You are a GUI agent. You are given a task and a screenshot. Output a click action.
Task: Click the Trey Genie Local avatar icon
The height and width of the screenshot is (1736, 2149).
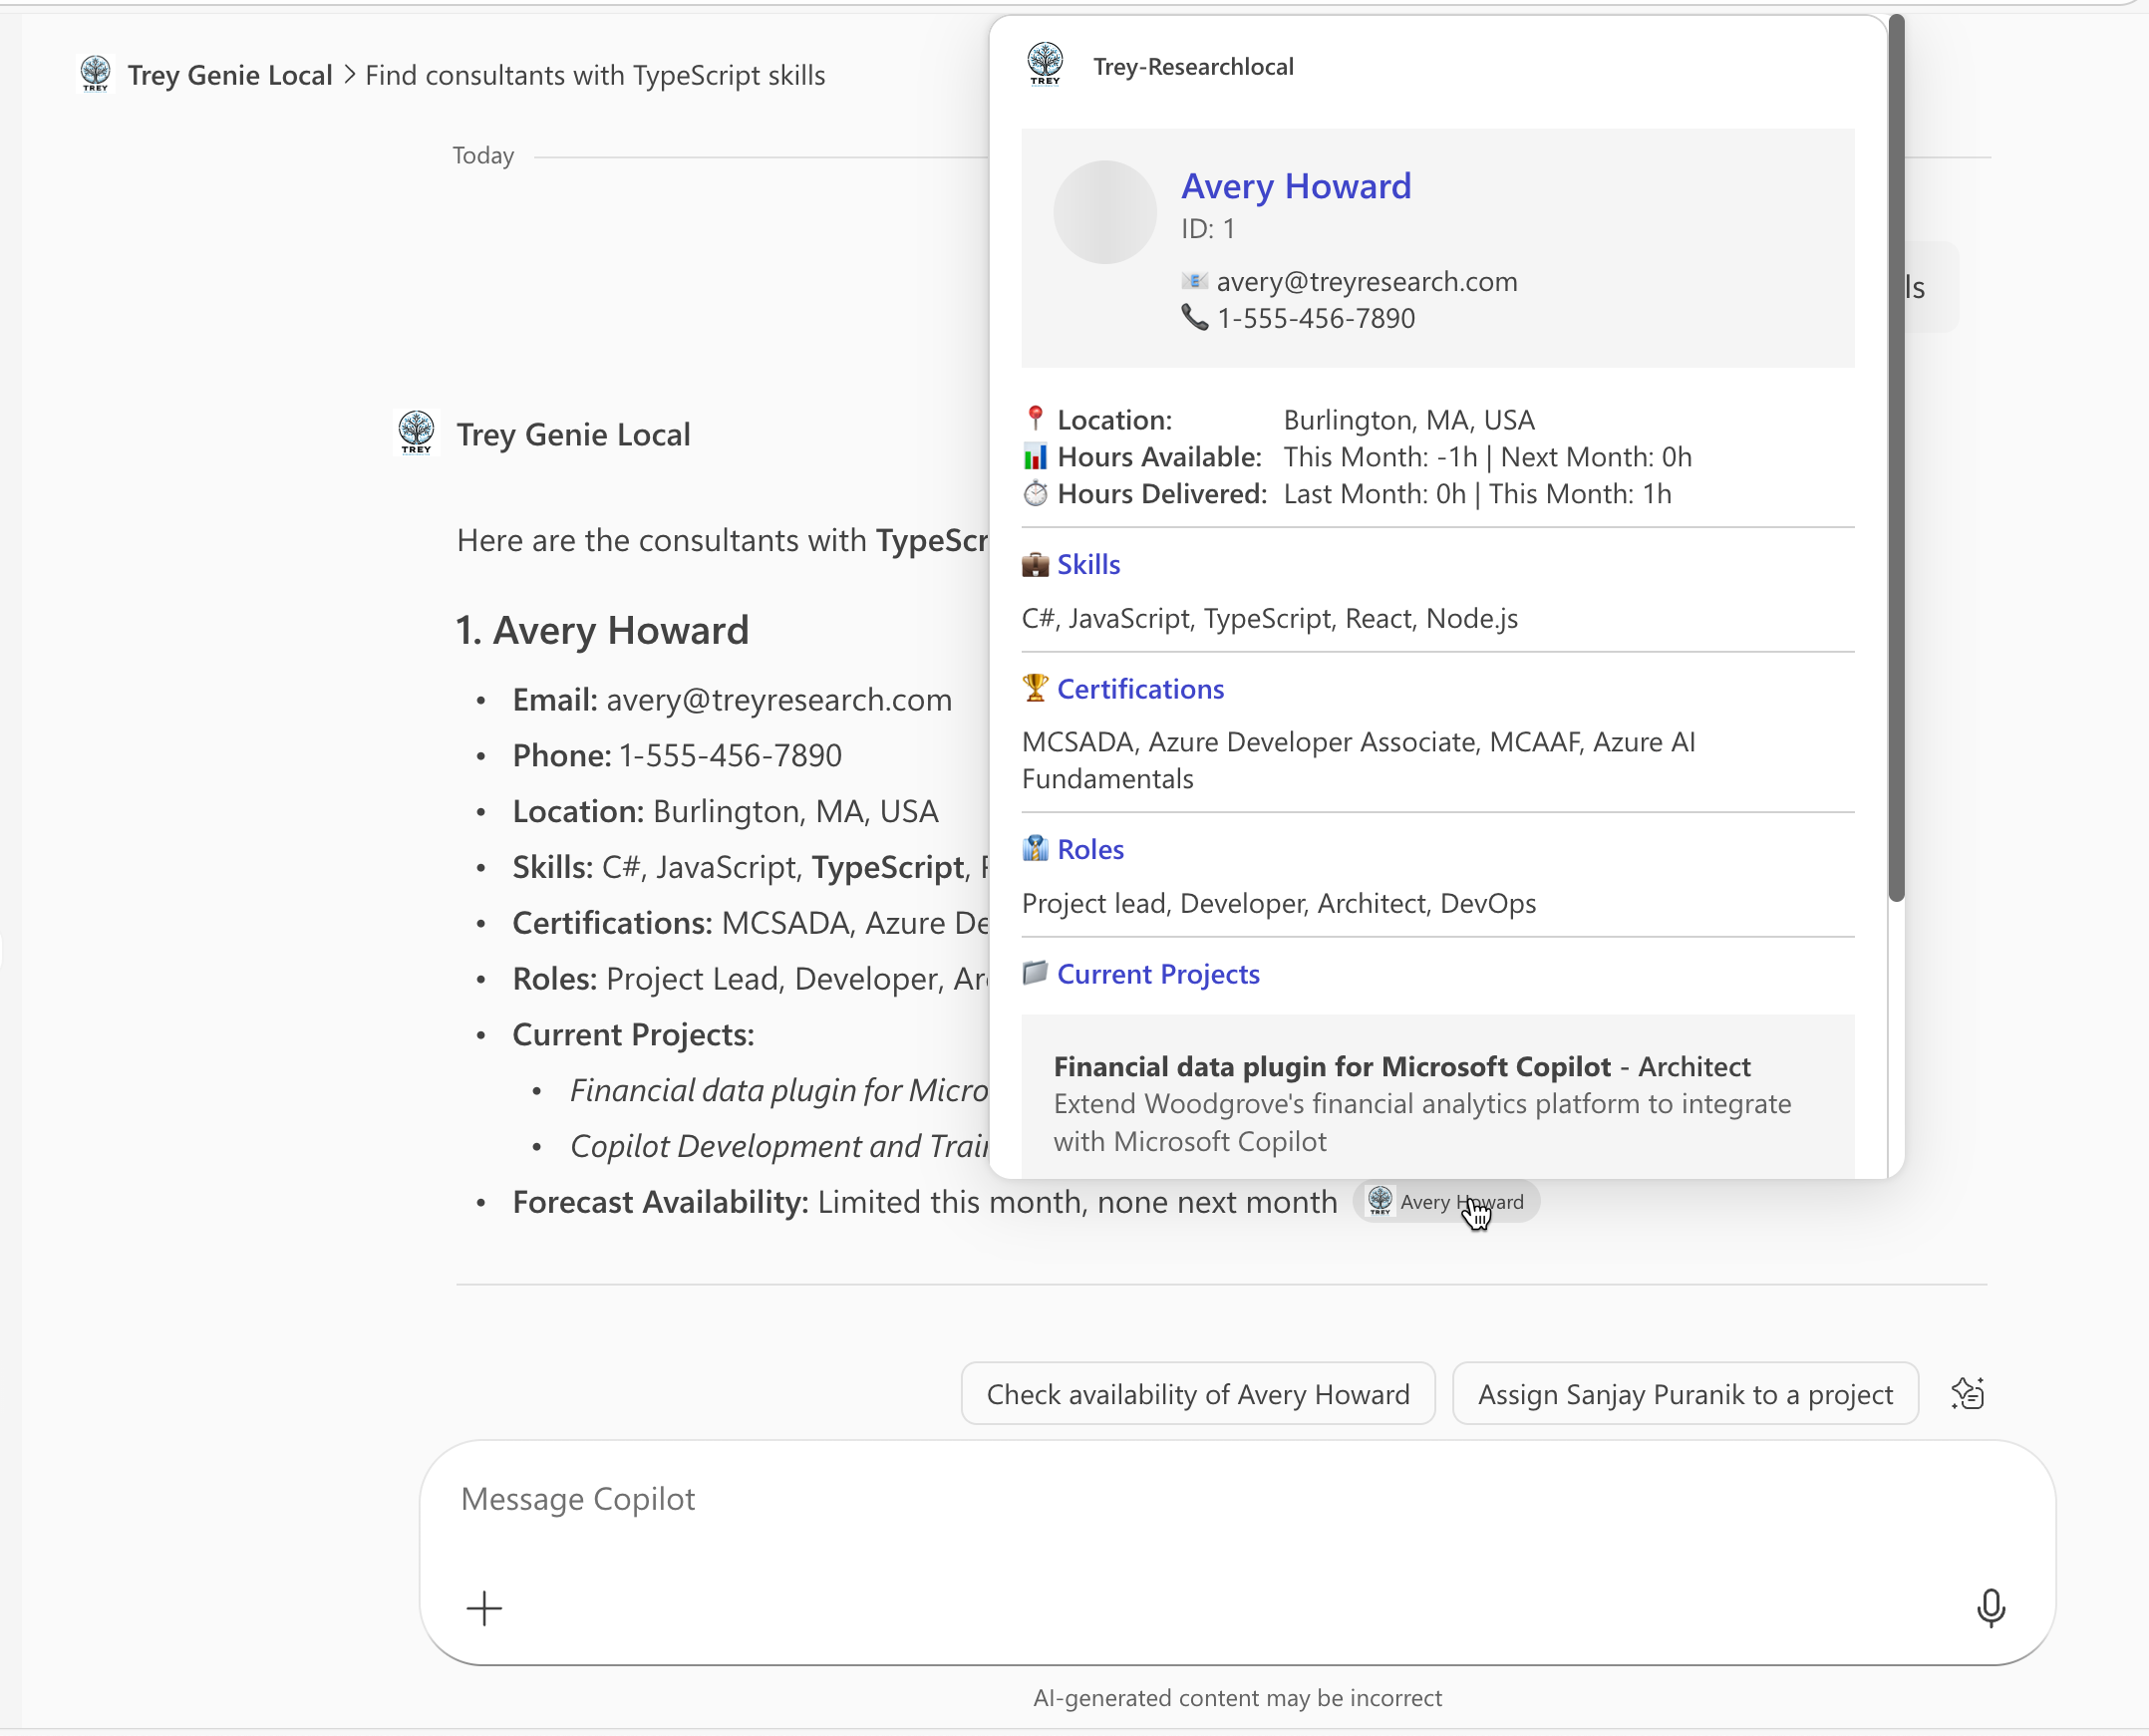click(416, 433)
